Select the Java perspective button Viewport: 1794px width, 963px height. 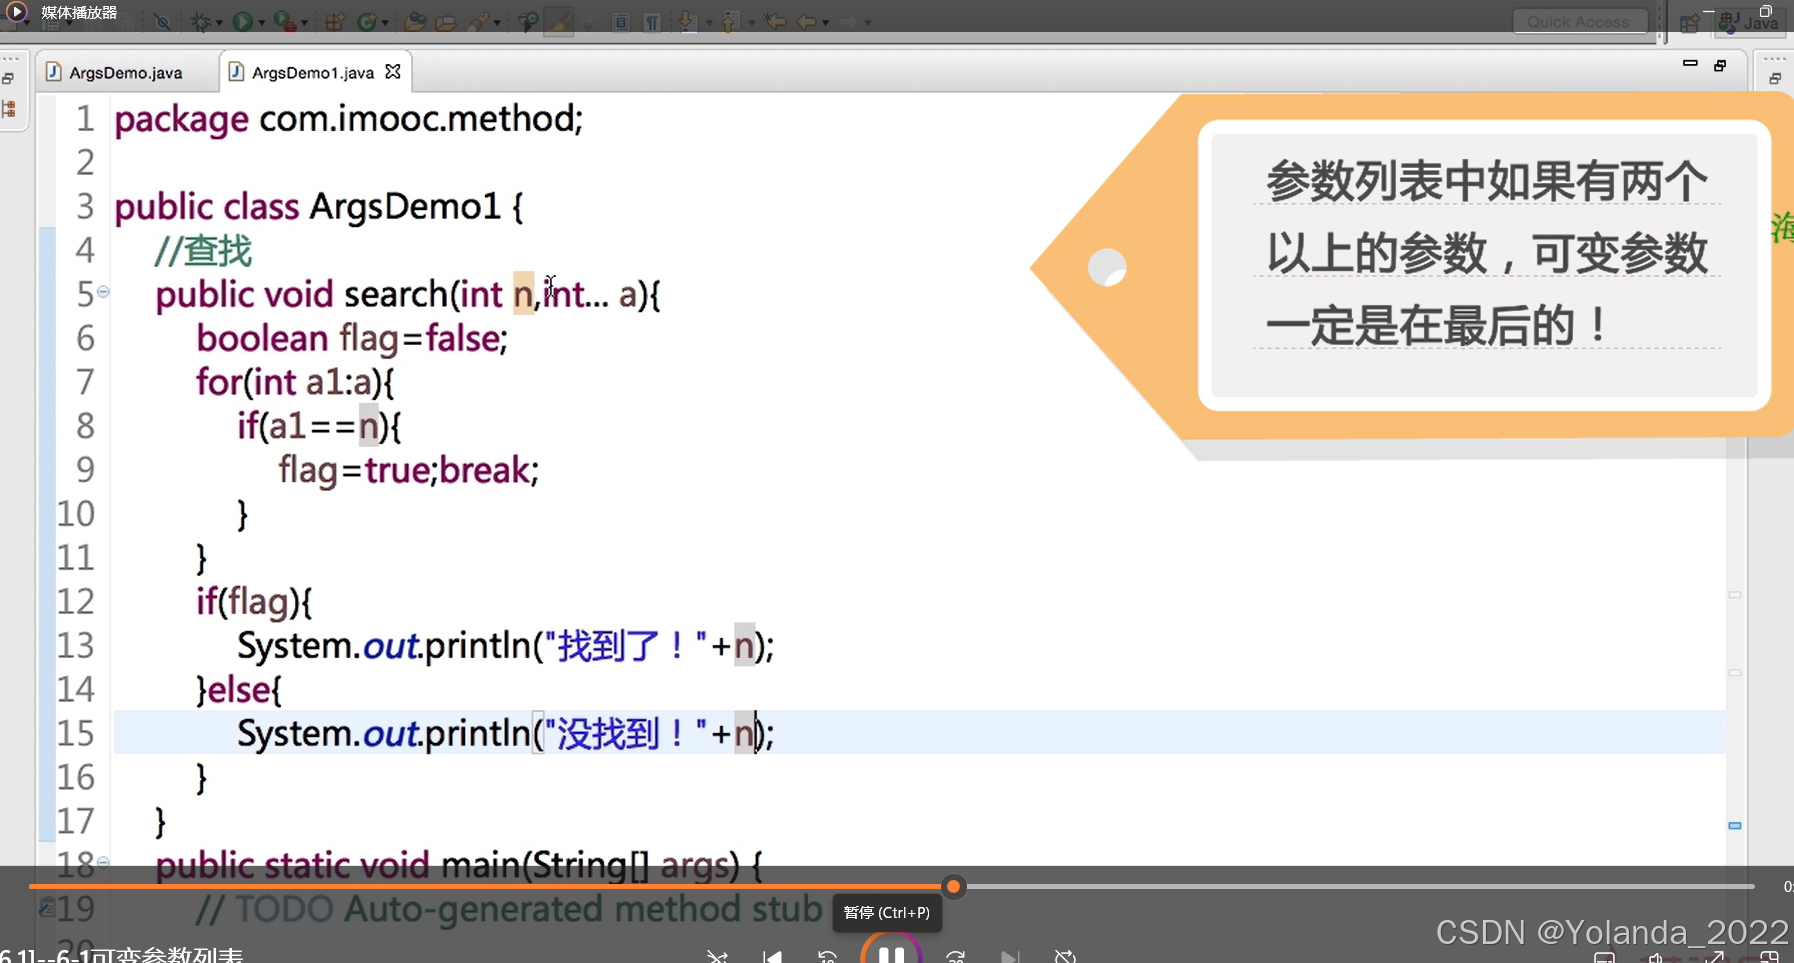1750,22
